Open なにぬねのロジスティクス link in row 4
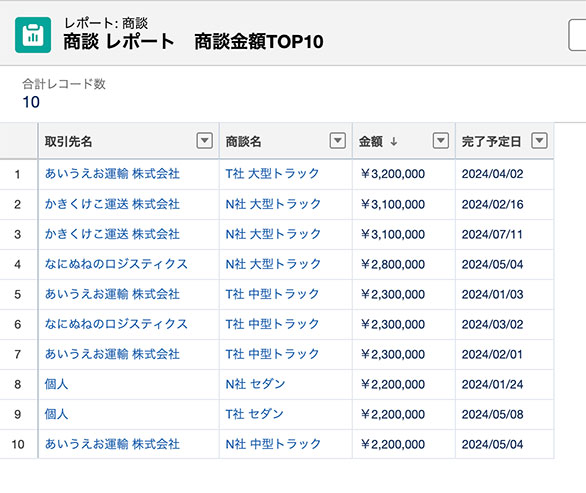 [x=116, y=264]
